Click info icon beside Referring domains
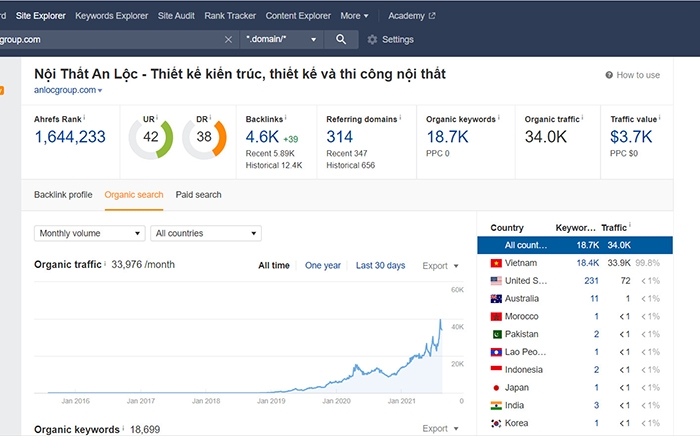 (x=400, y=117)
